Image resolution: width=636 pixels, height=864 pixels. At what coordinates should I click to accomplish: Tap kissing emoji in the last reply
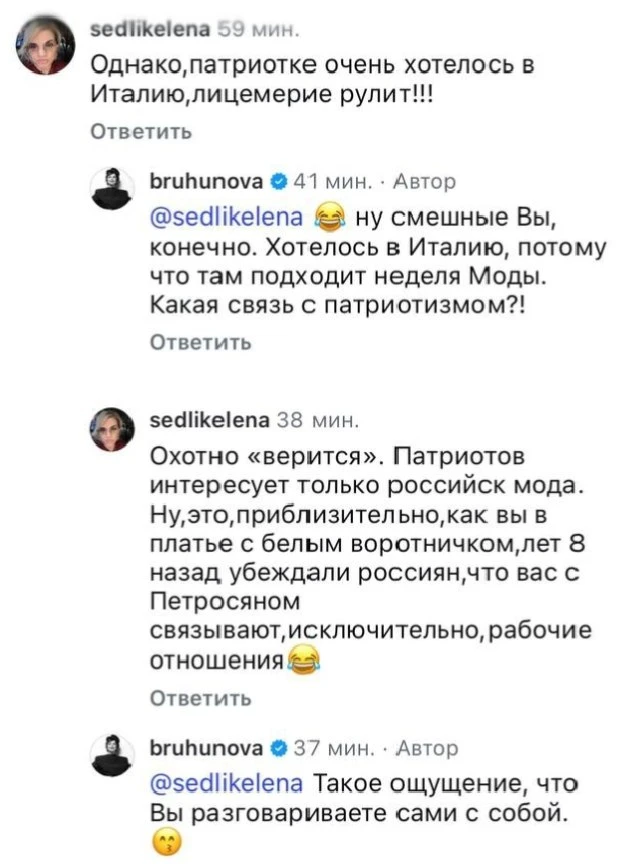(164, 843)
